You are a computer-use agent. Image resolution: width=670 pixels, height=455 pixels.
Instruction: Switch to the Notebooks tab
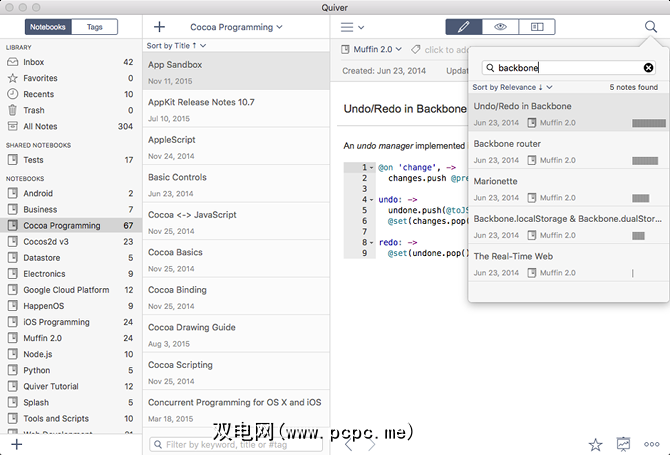pyautogui.click(x=48, y=27)
